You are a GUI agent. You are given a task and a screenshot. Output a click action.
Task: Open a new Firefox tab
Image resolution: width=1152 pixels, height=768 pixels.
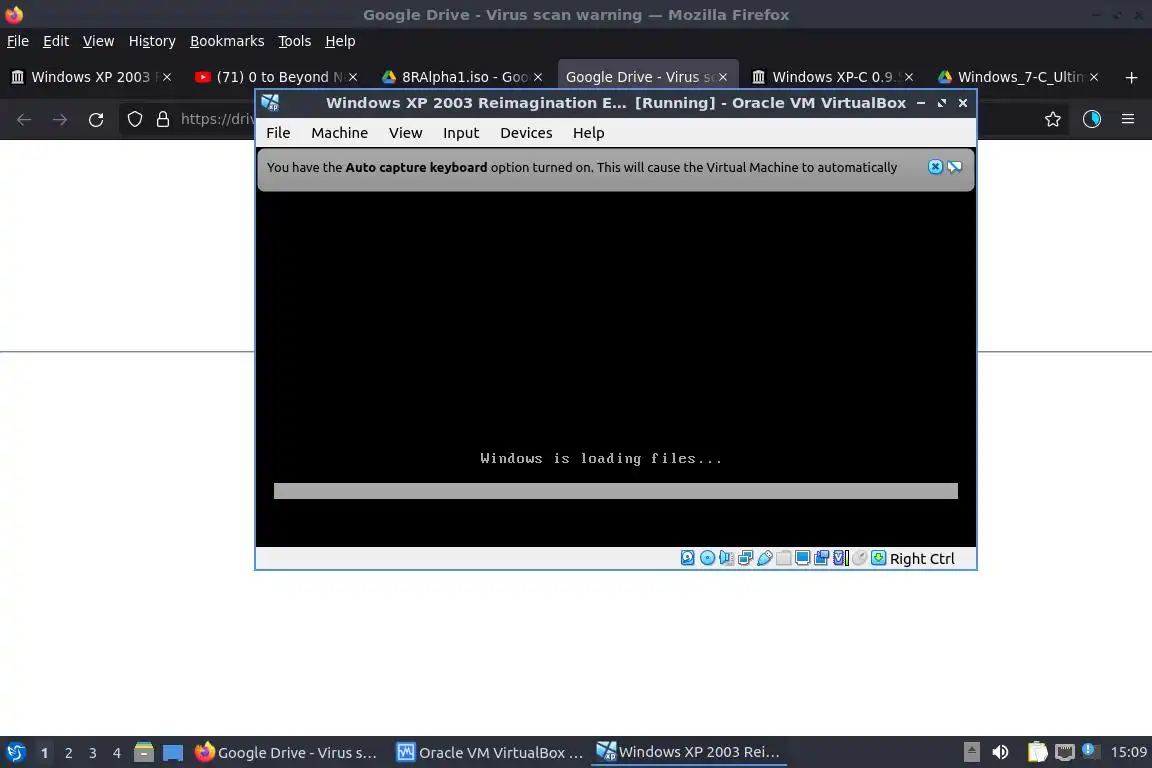[1131, 77]
